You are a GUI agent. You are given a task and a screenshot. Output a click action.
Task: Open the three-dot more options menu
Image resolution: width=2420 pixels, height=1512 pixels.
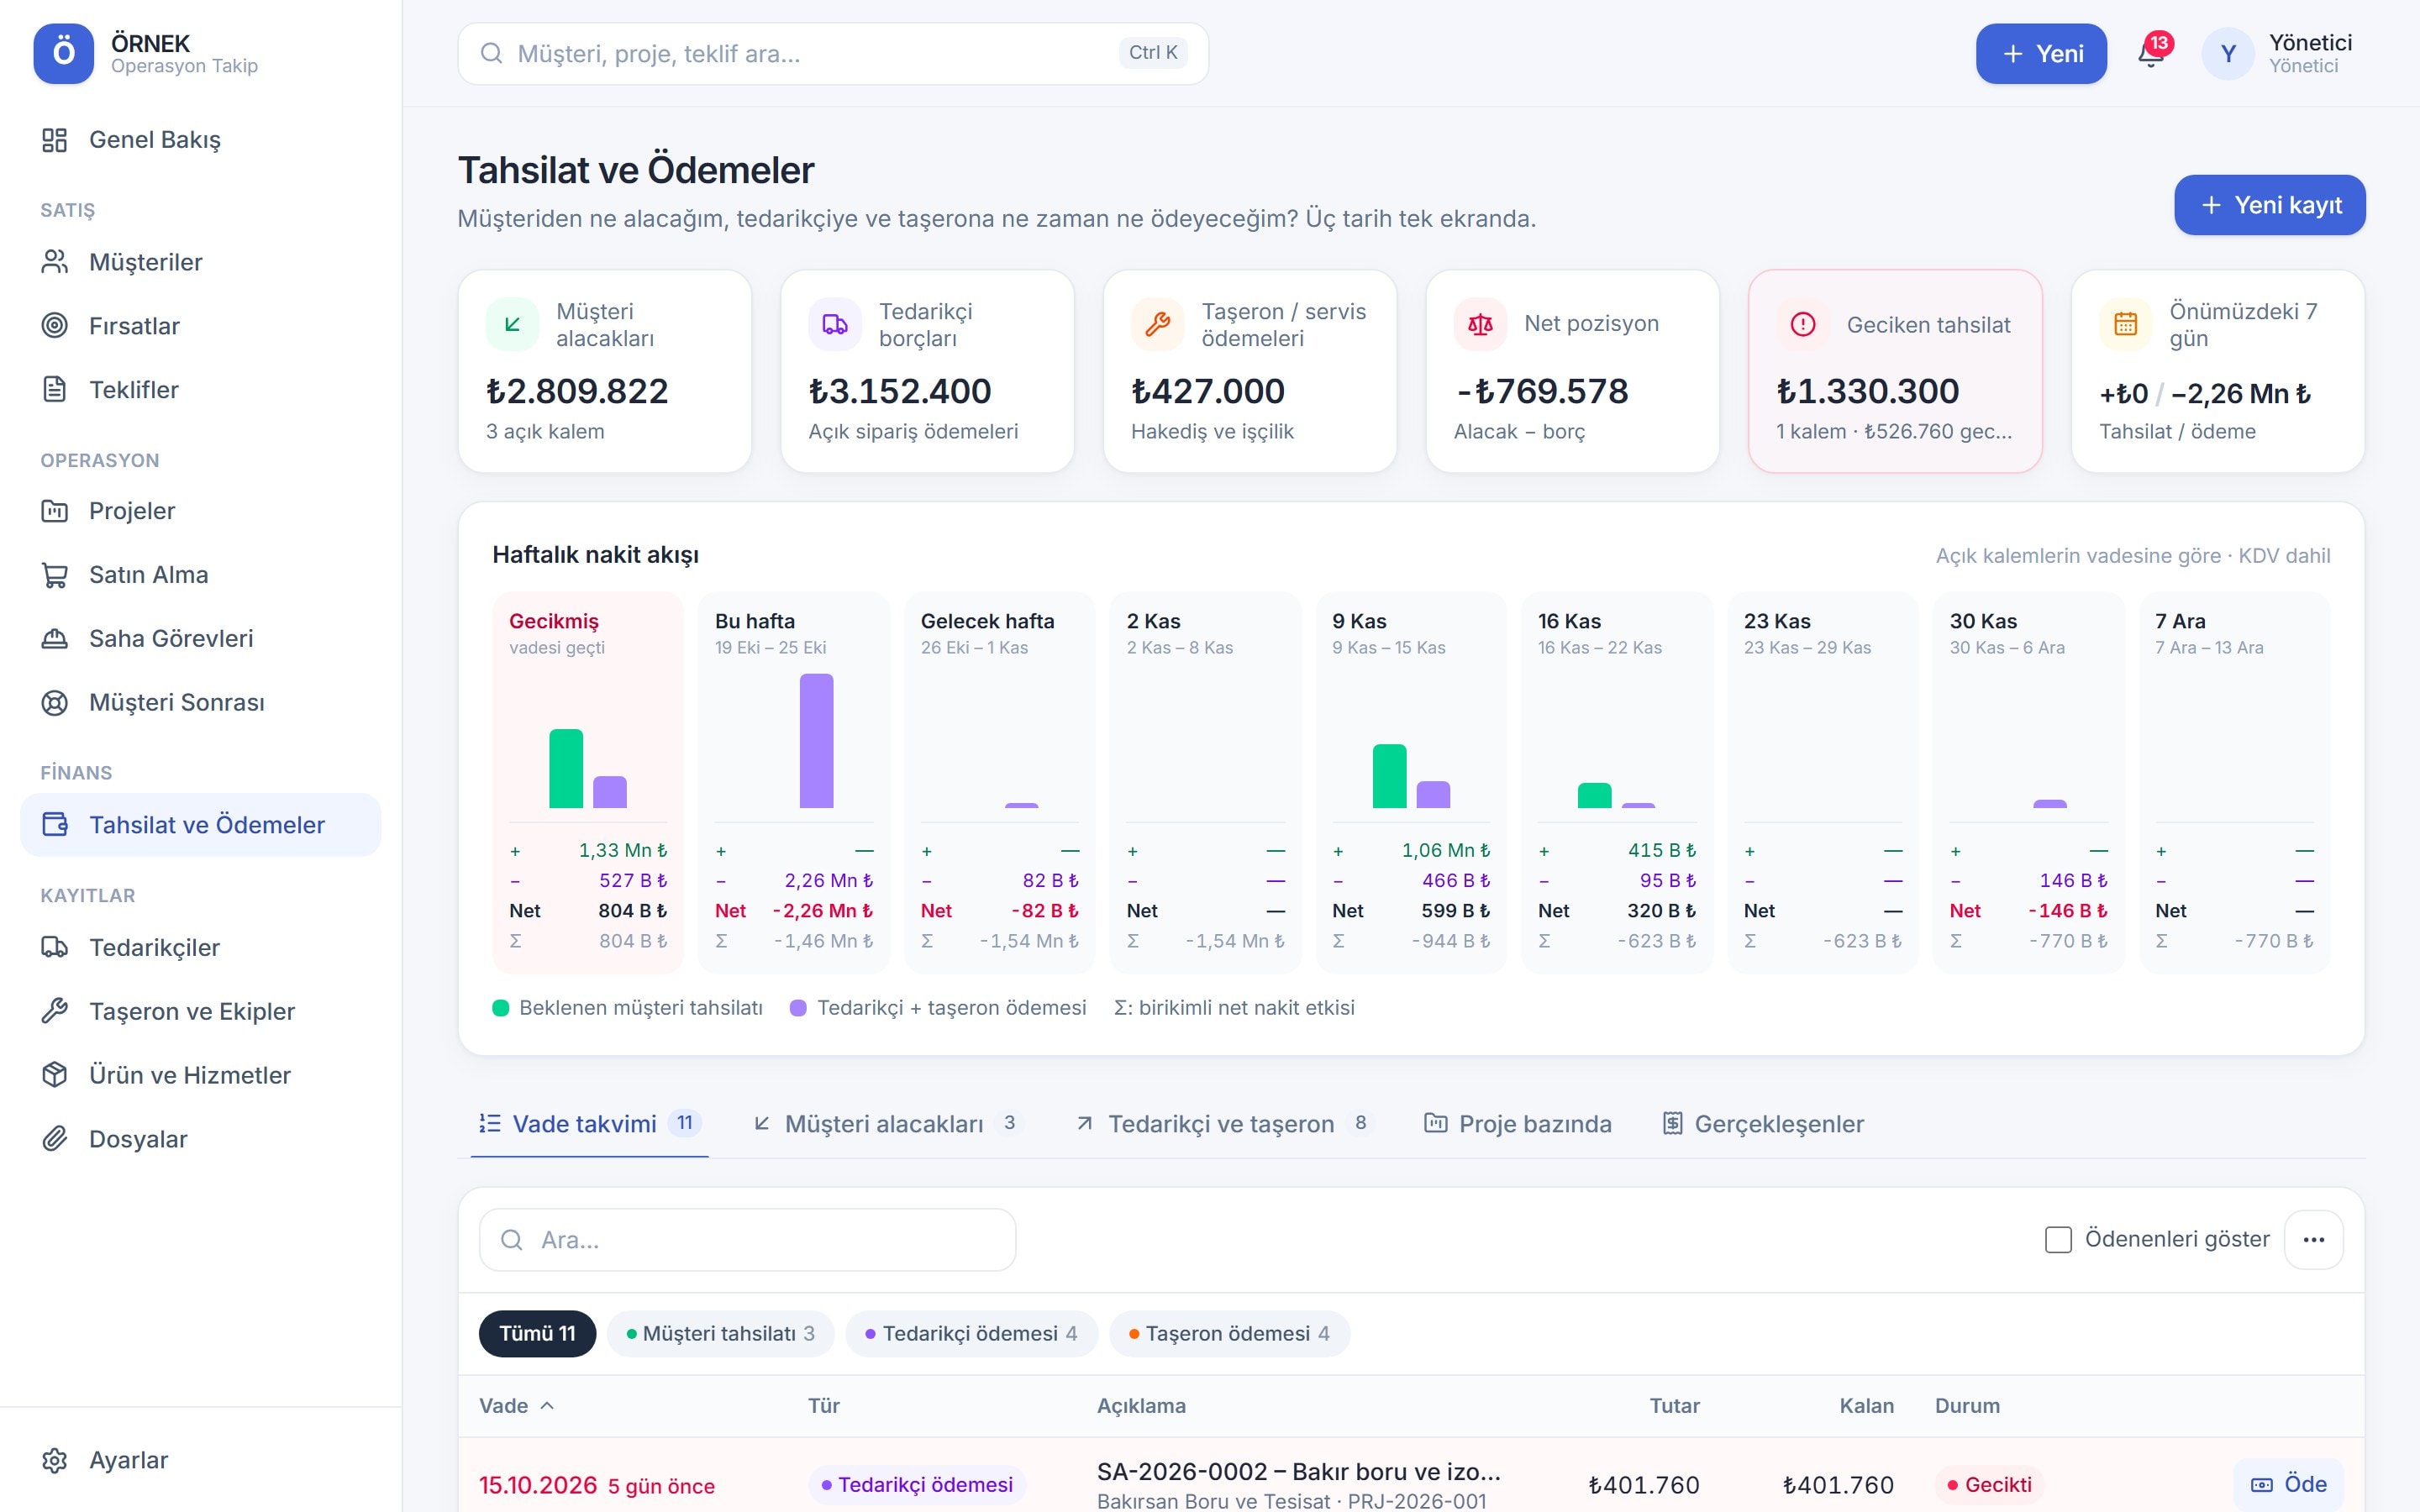coord(2313,1240)
